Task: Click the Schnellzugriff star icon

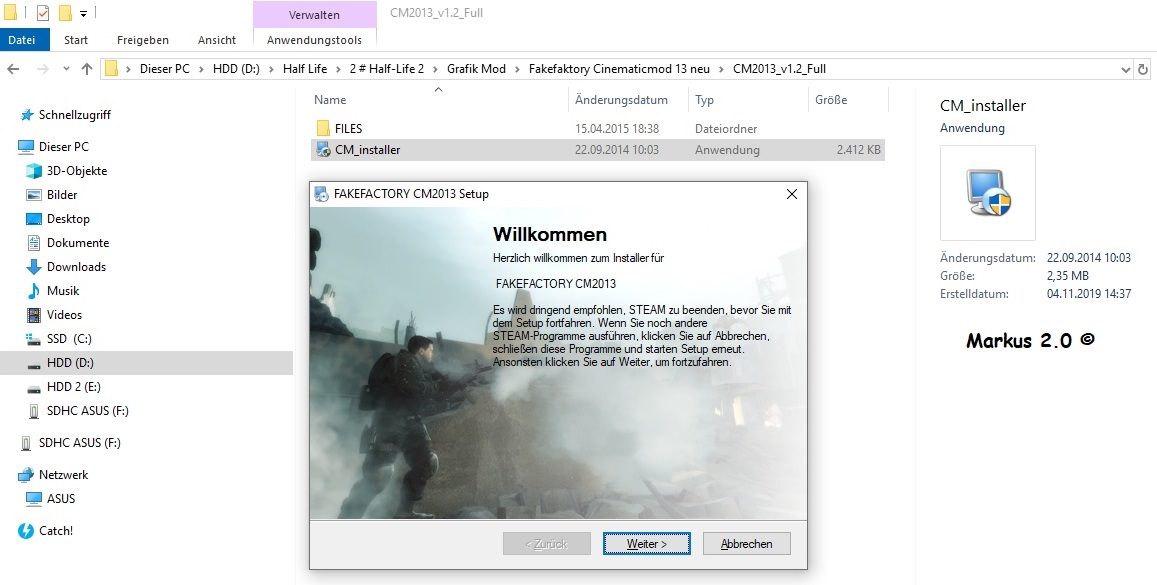Action: 27,115
